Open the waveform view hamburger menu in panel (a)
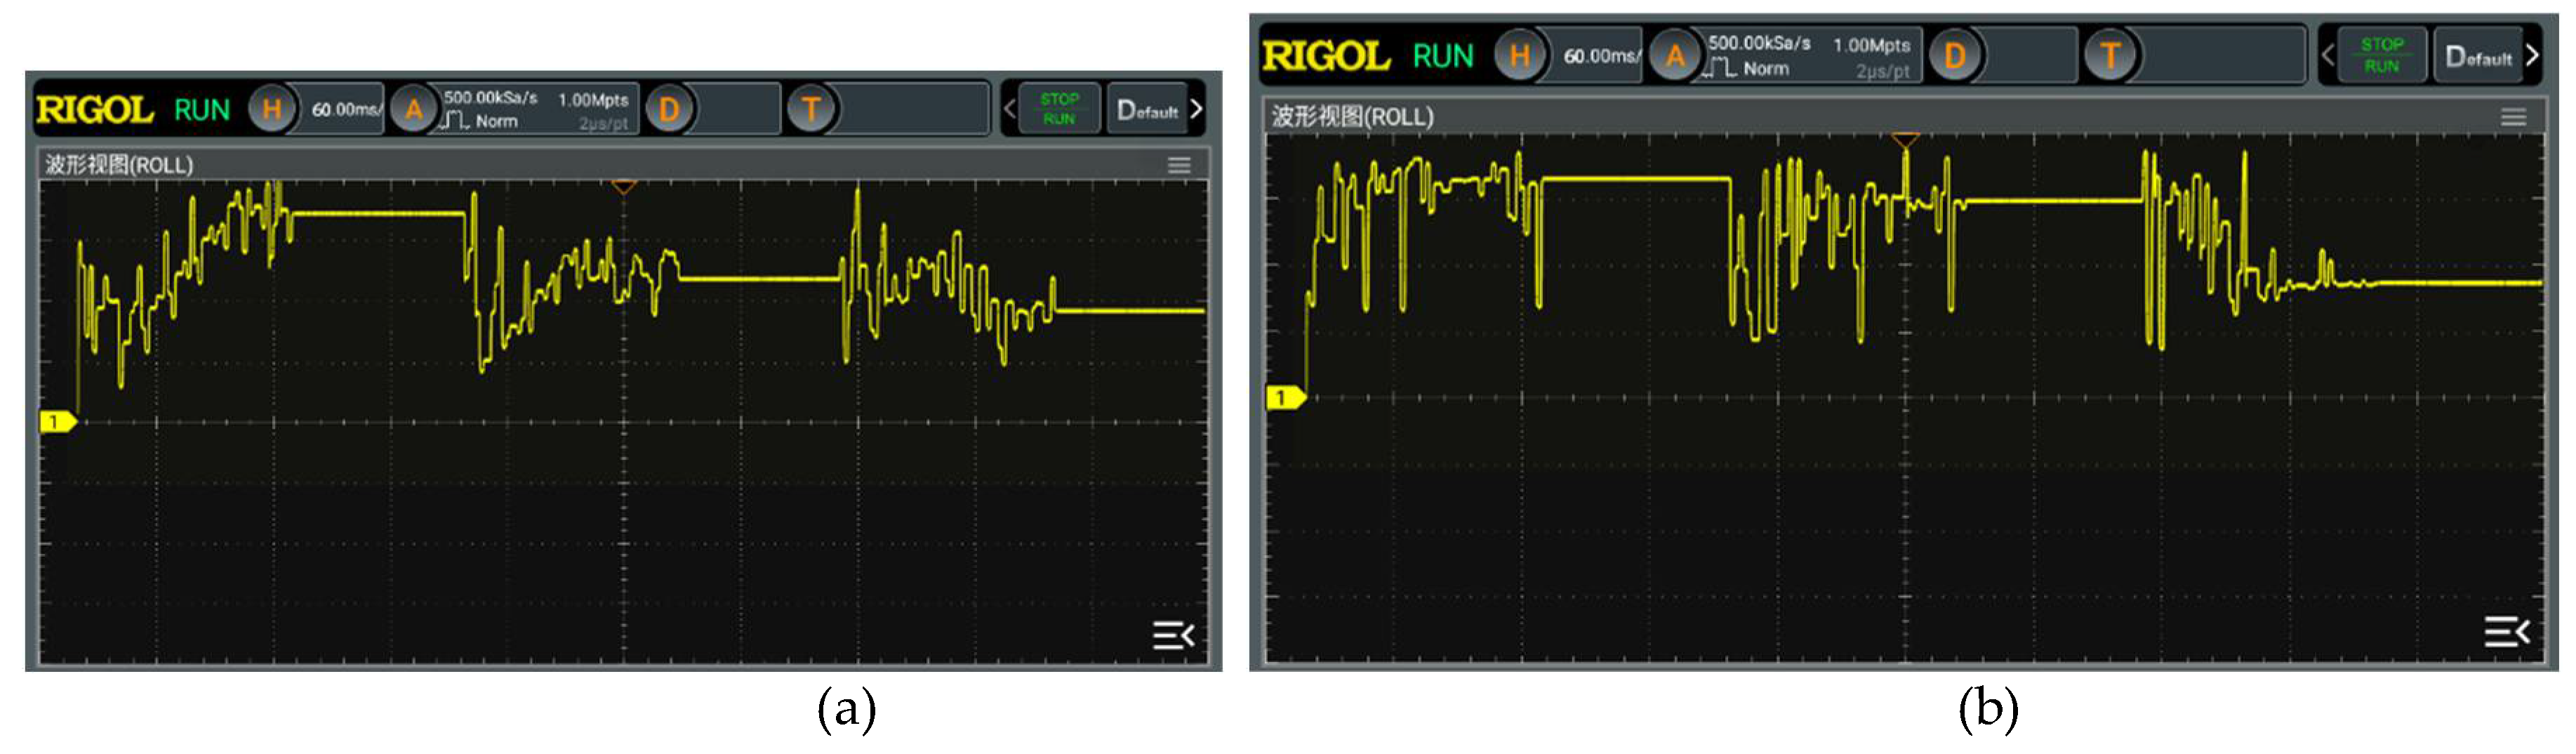The image size is (2576, 754). tap(1179, 165)
